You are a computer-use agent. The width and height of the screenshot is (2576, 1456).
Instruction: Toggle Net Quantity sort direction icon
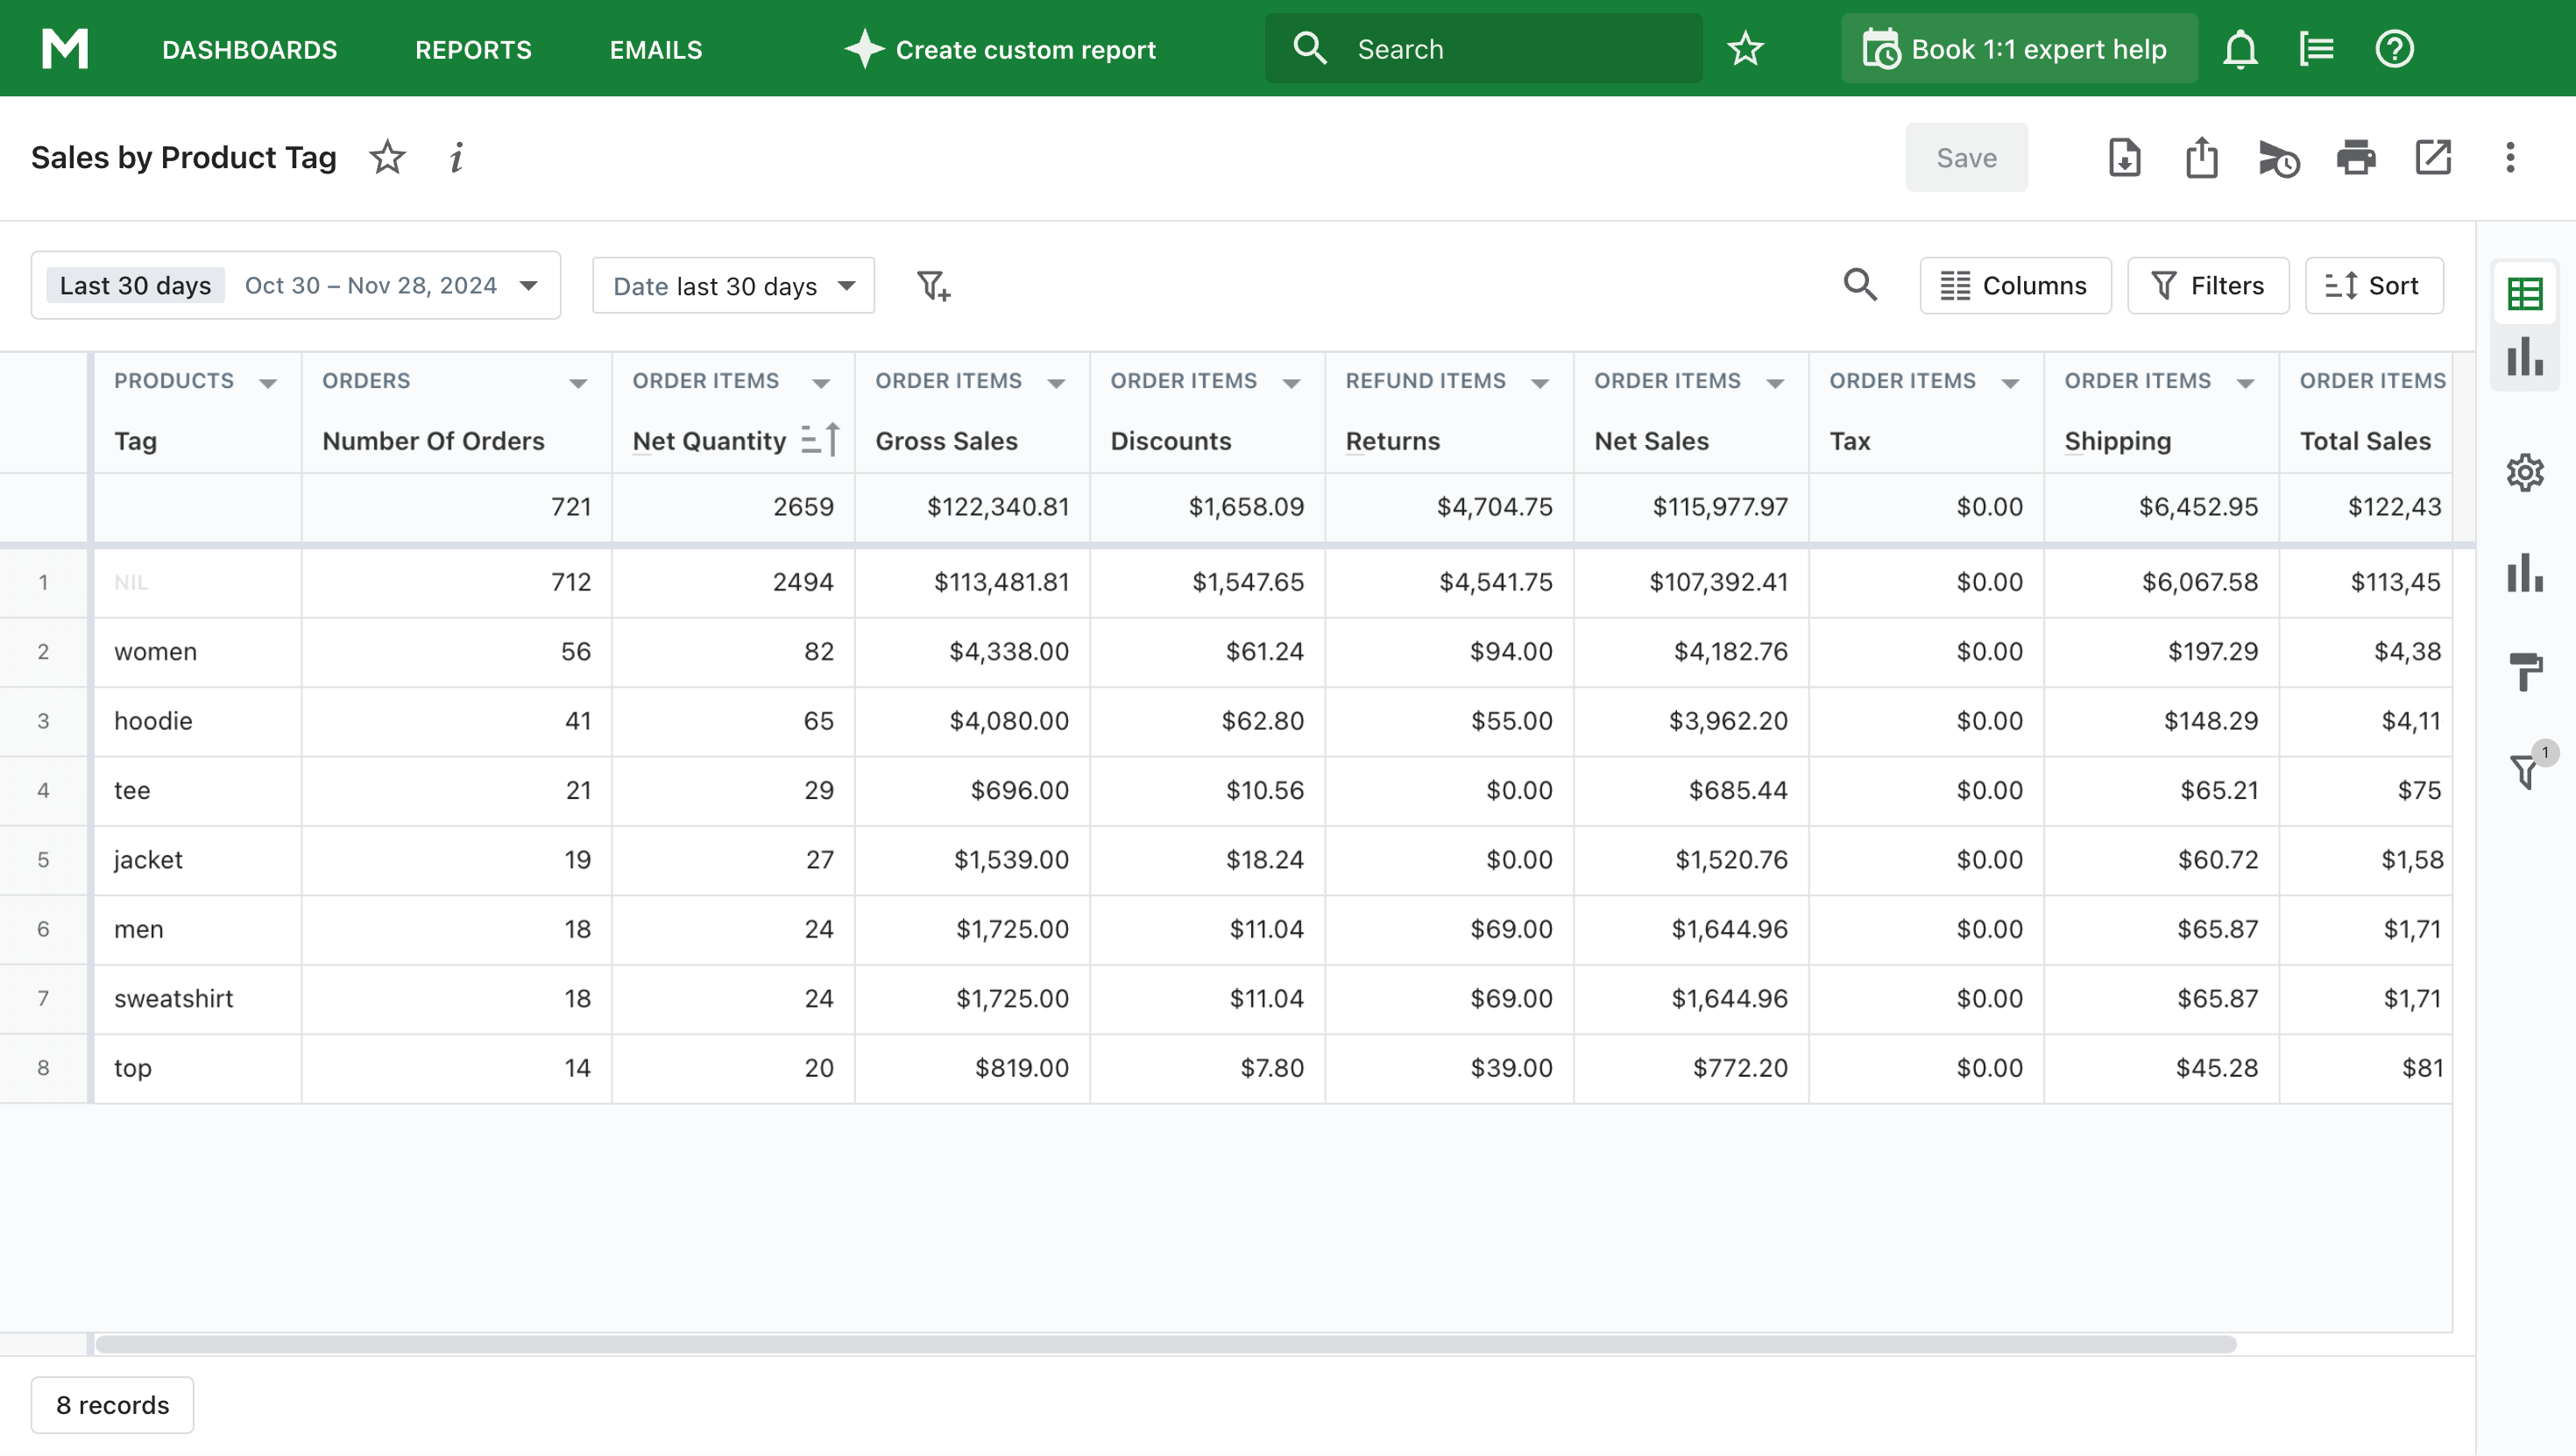coord(820,440)
